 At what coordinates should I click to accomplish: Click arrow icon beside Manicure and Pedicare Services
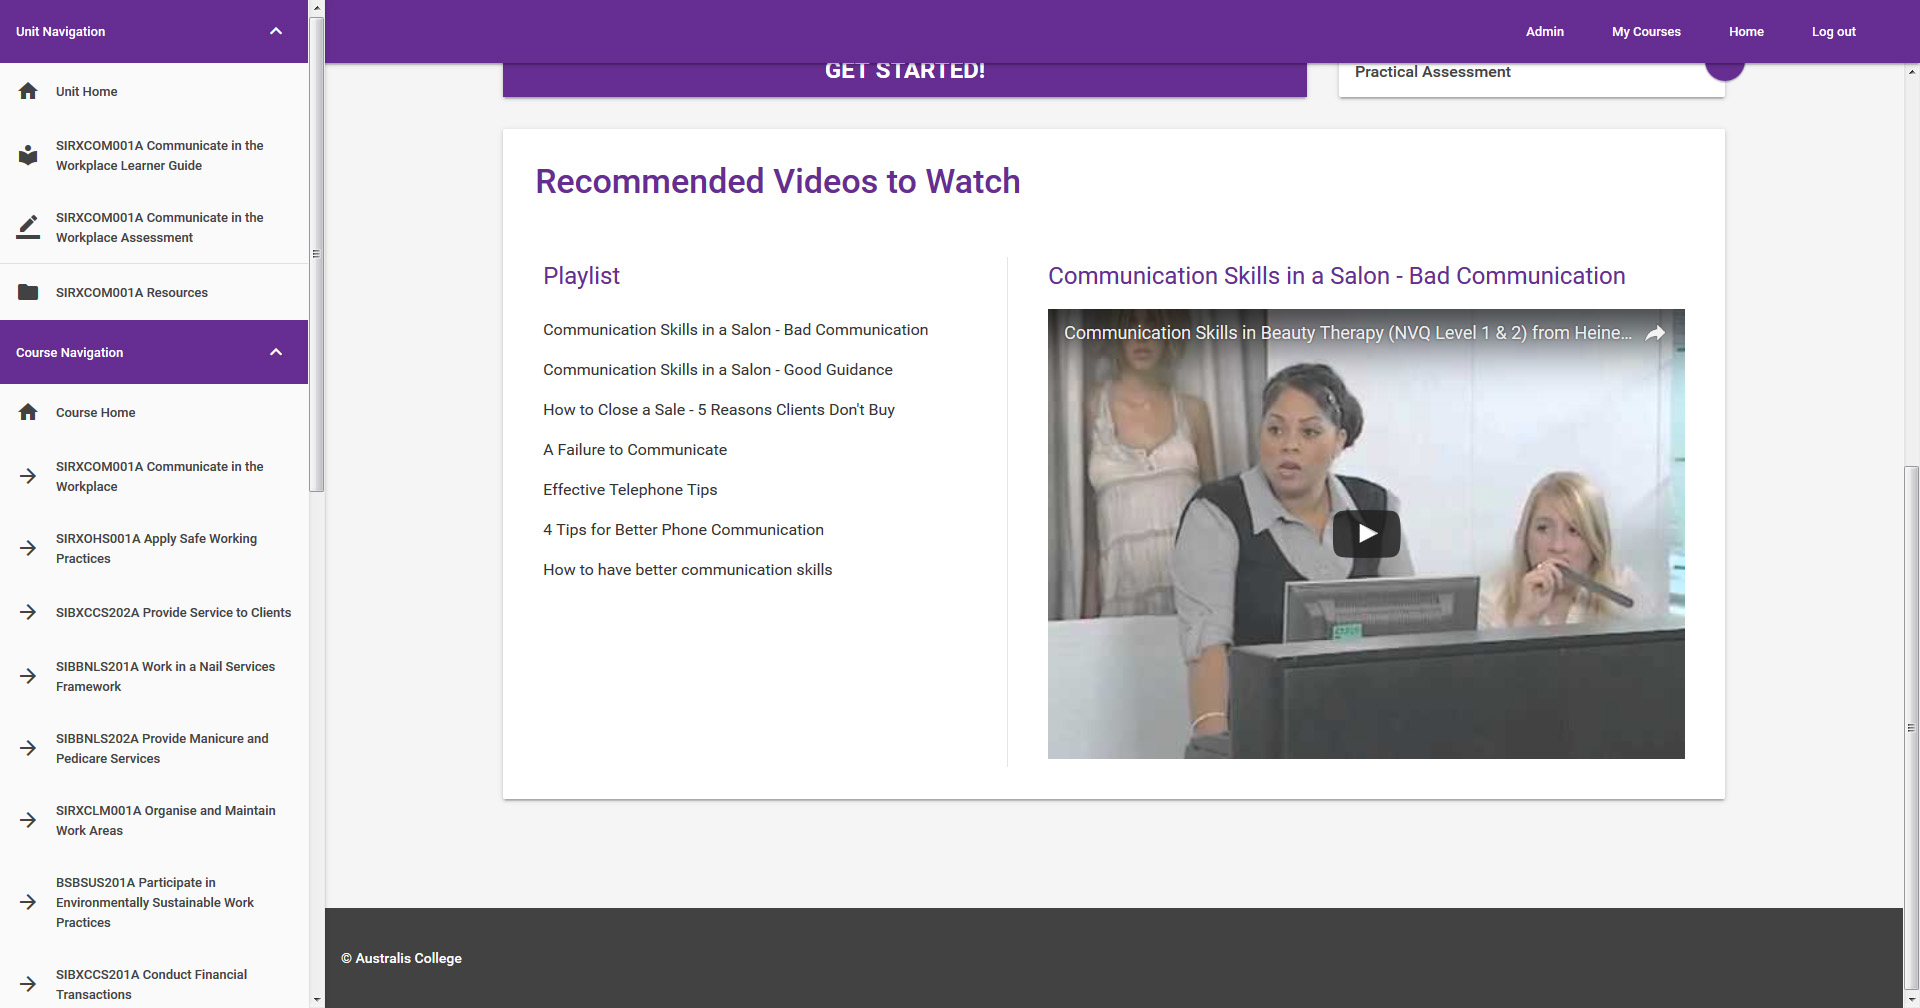(28, 748)
